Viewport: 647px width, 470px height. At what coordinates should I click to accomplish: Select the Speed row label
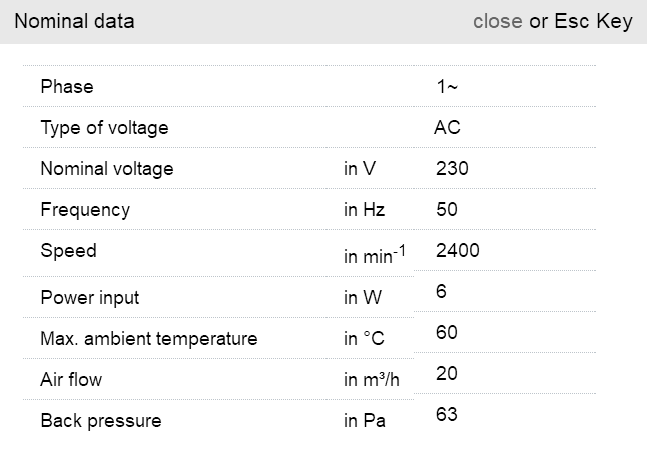69,251
